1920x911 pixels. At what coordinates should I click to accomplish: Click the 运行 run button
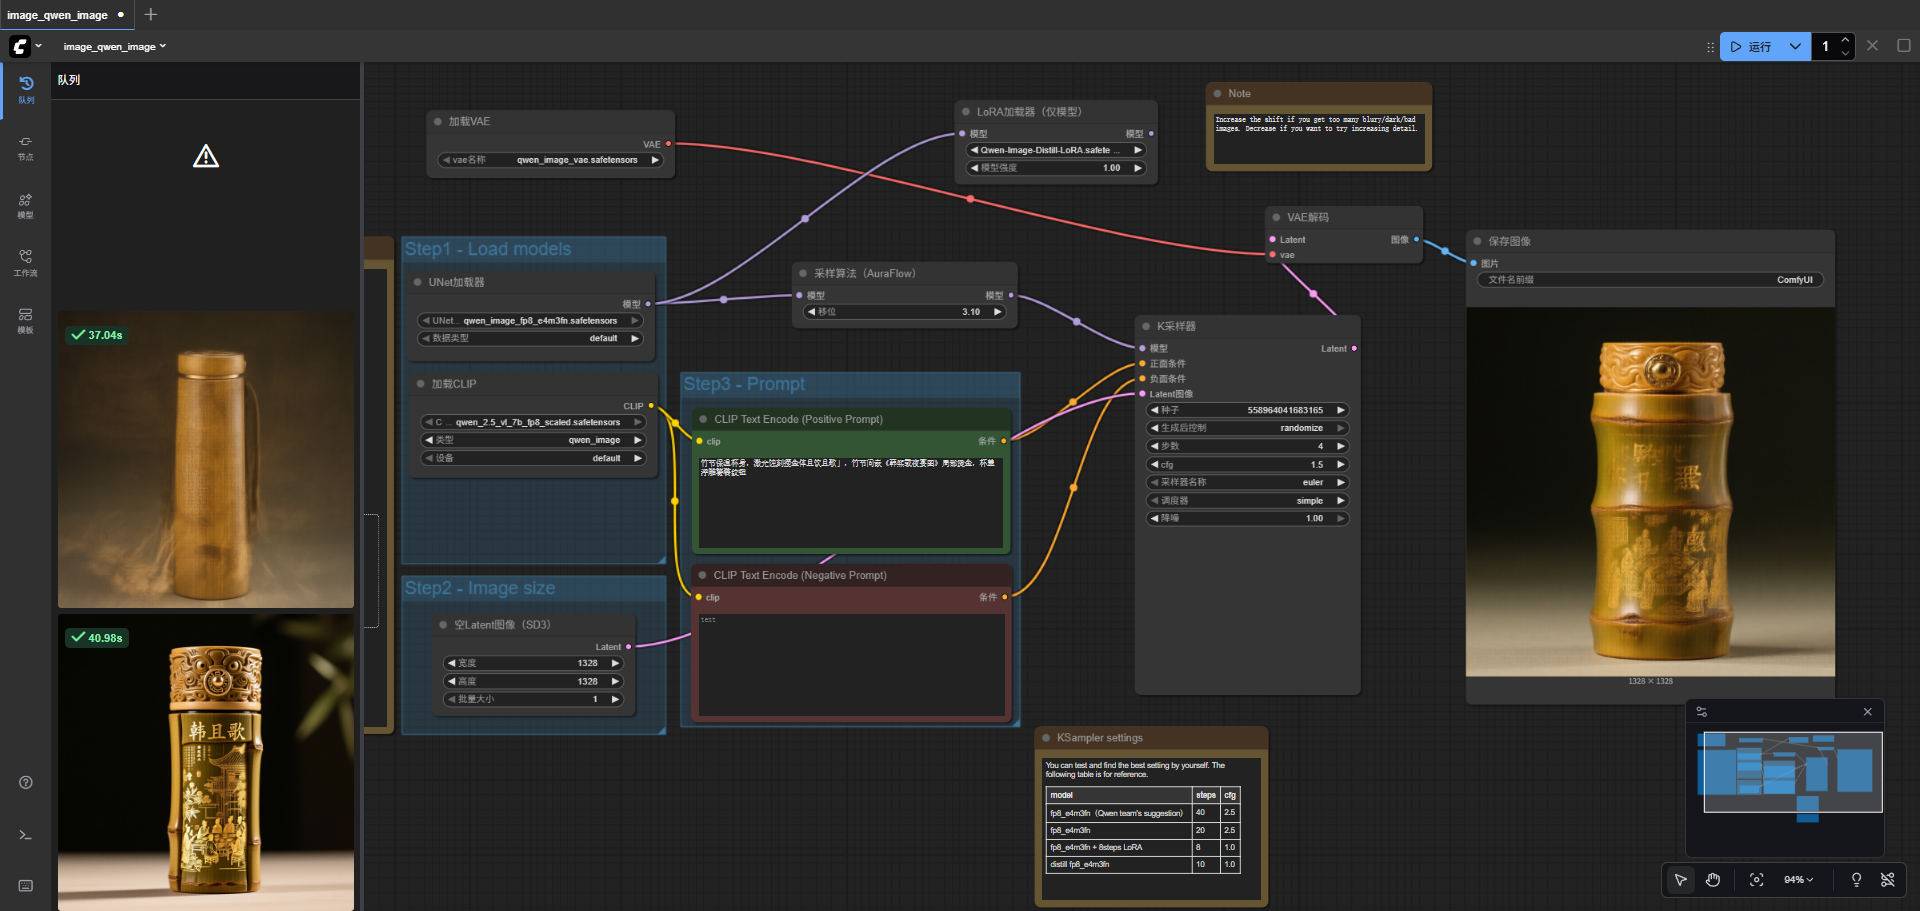1752,46
